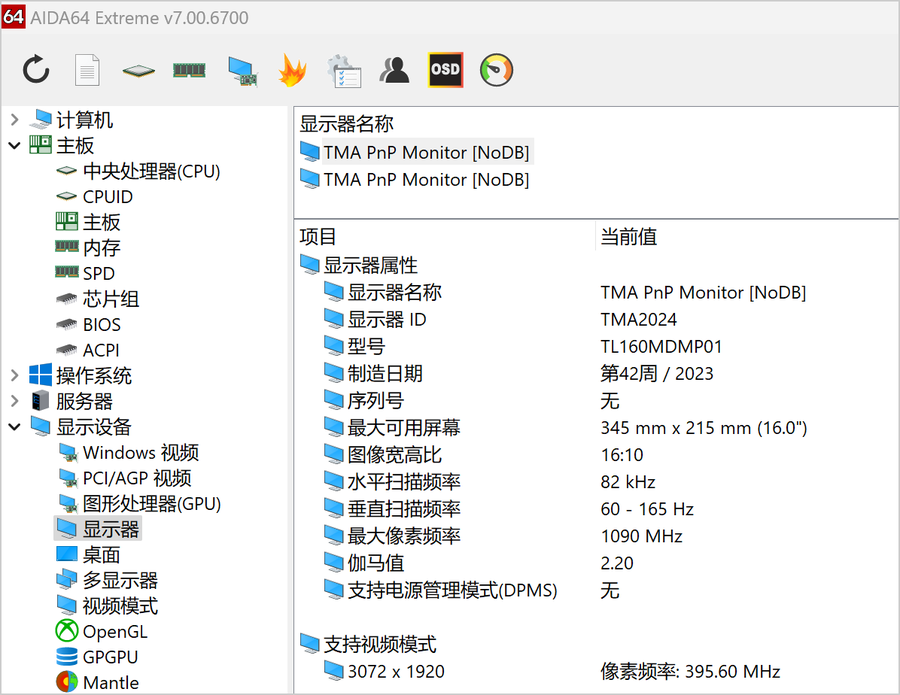Expand the 服务器 tree node
The width and height of the screenshot is (900, 695).
[x=14, y=401]
